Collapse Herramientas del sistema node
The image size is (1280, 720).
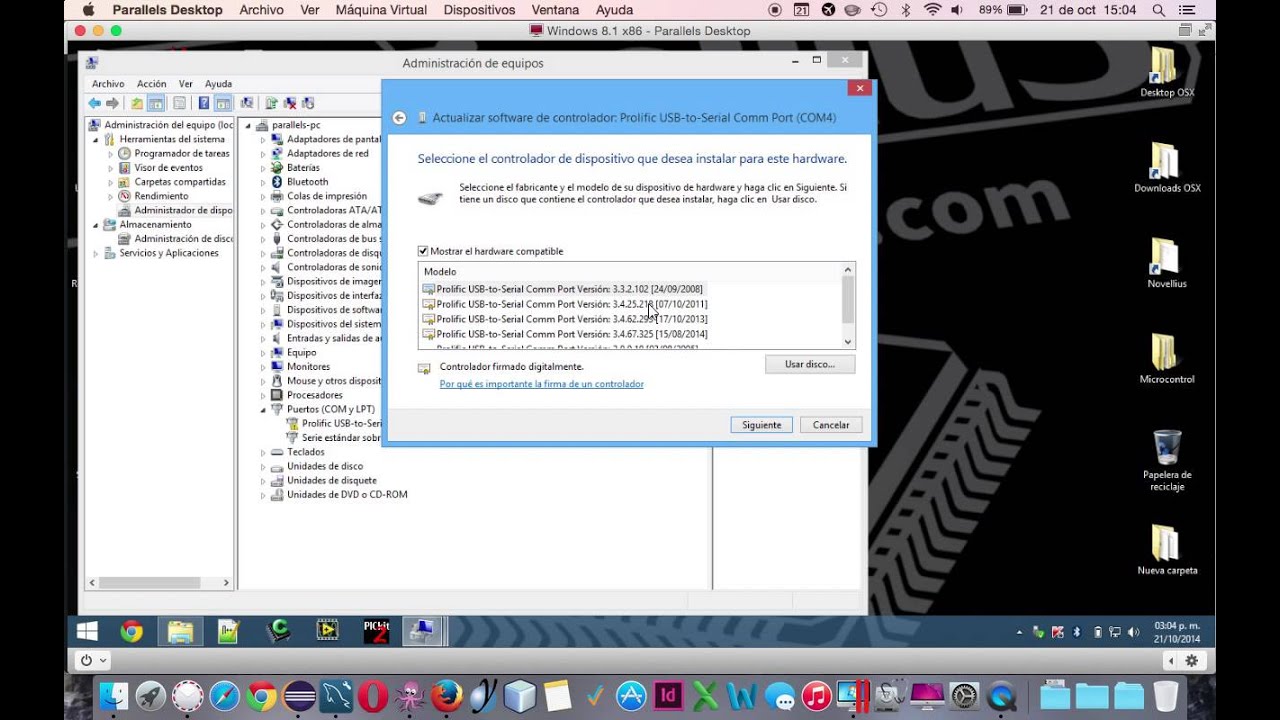coord(97,139)
